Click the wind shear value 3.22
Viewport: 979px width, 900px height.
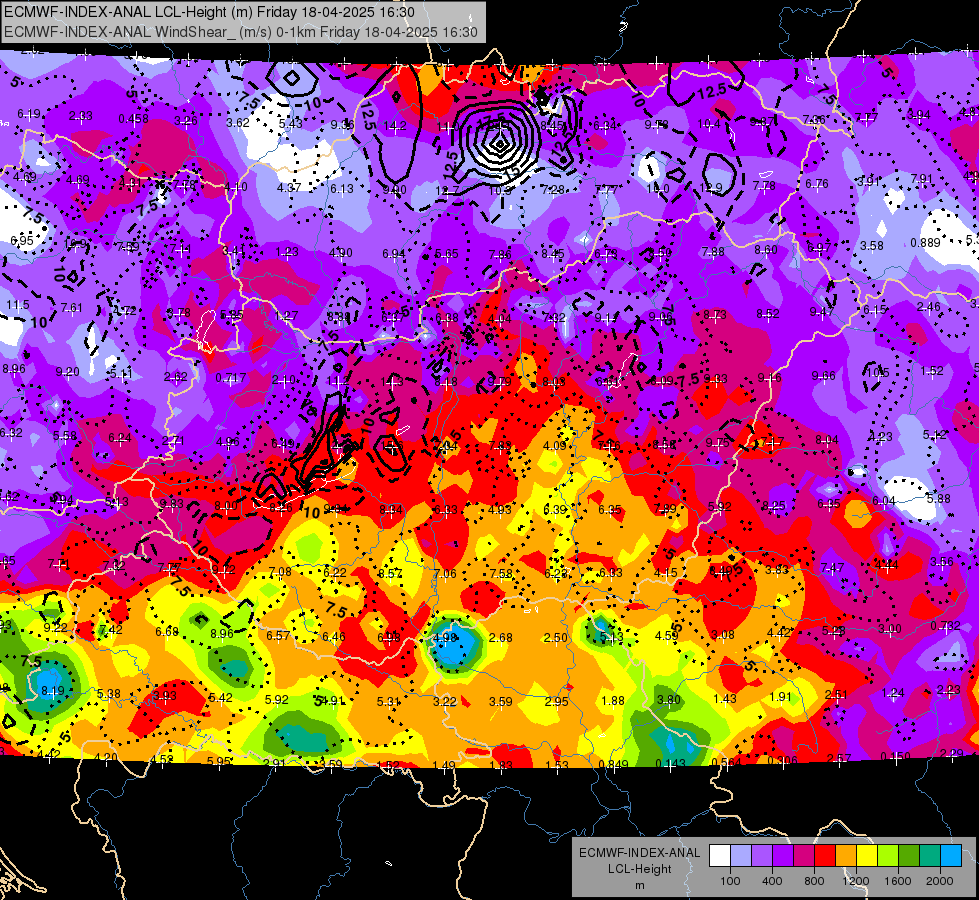tap(445, 701)
